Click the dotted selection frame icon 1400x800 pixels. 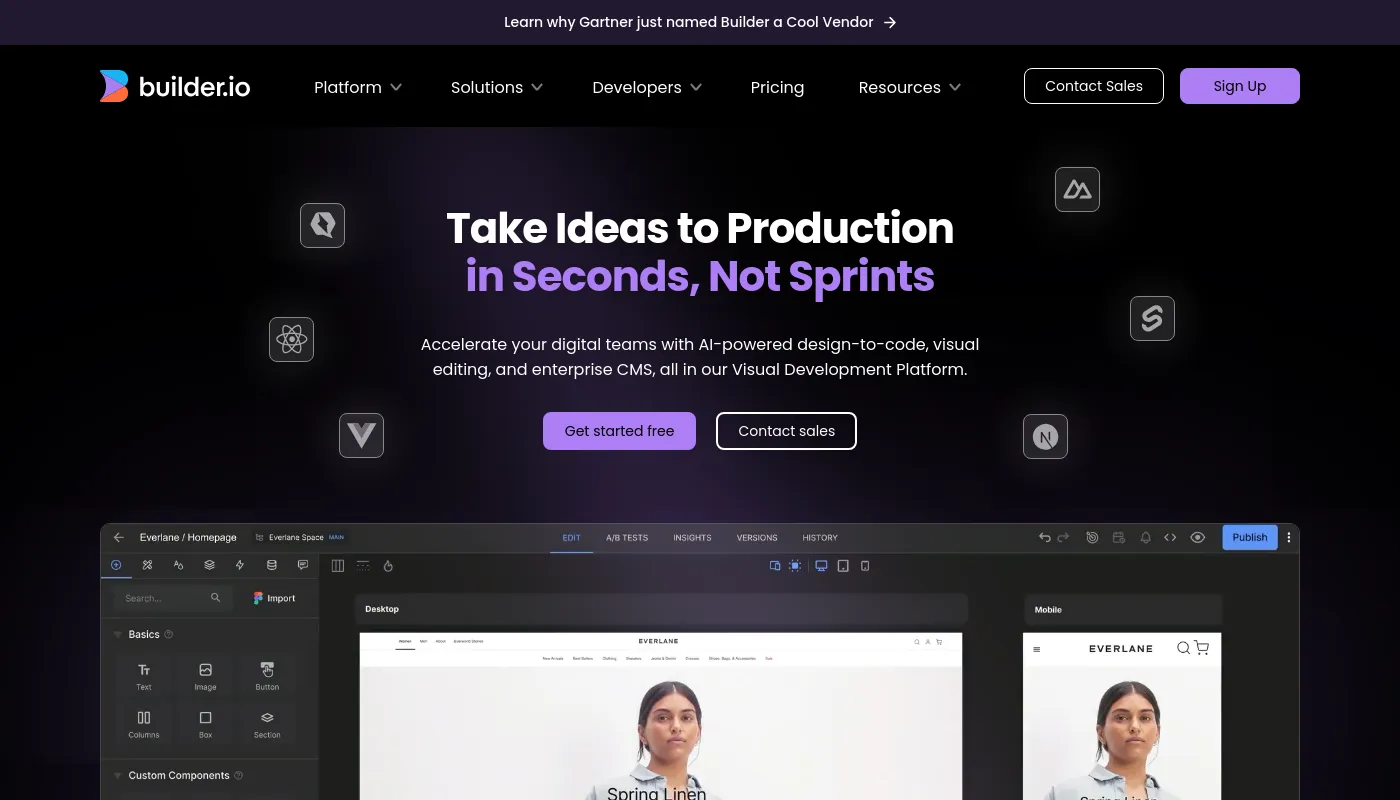[795, 566]
